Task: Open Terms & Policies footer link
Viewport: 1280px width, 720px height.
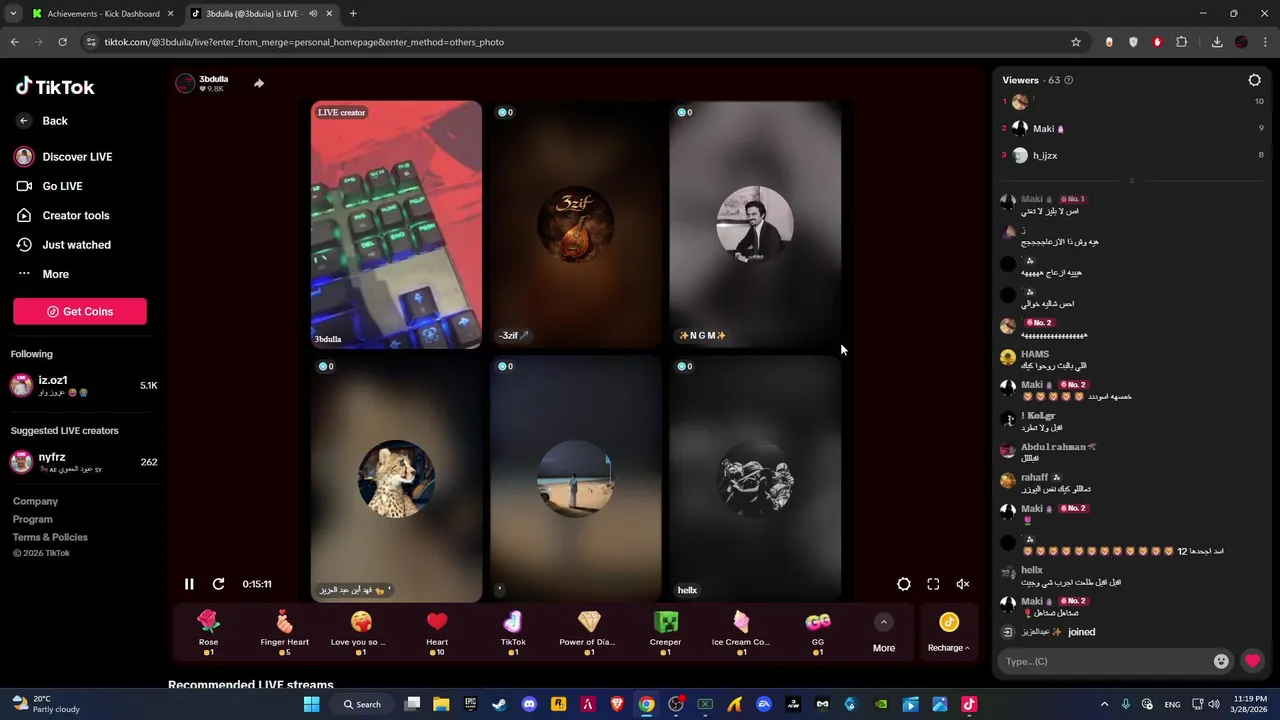Action: pos(50,537)
